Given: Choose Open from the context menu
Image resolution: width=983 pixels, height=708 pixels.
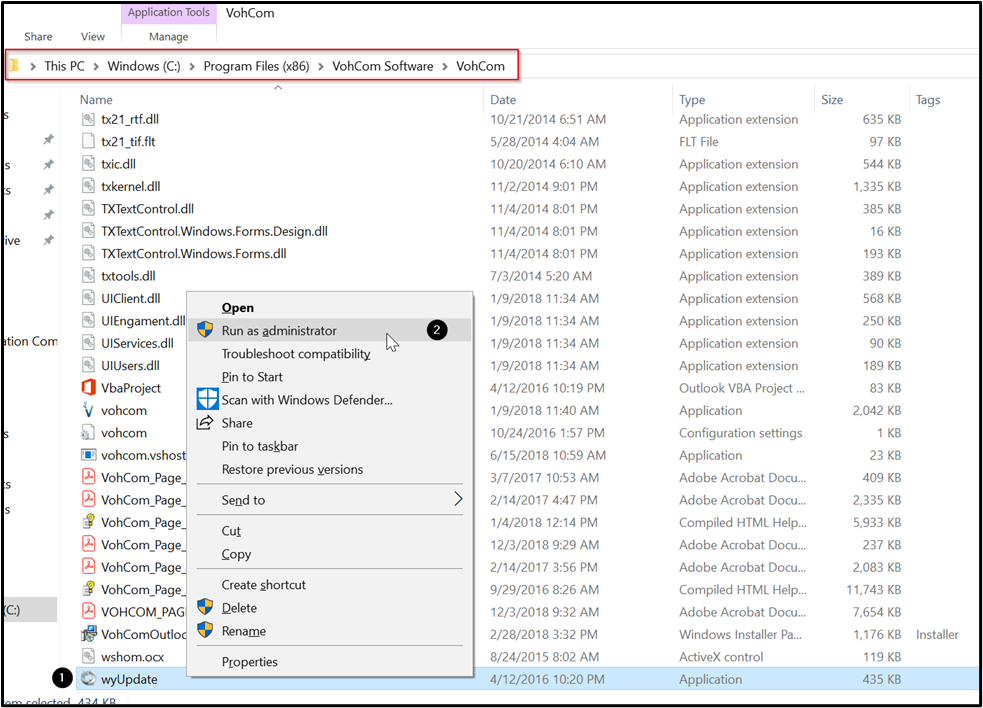Looking at the screenshot, I should (x=329, y=307).
